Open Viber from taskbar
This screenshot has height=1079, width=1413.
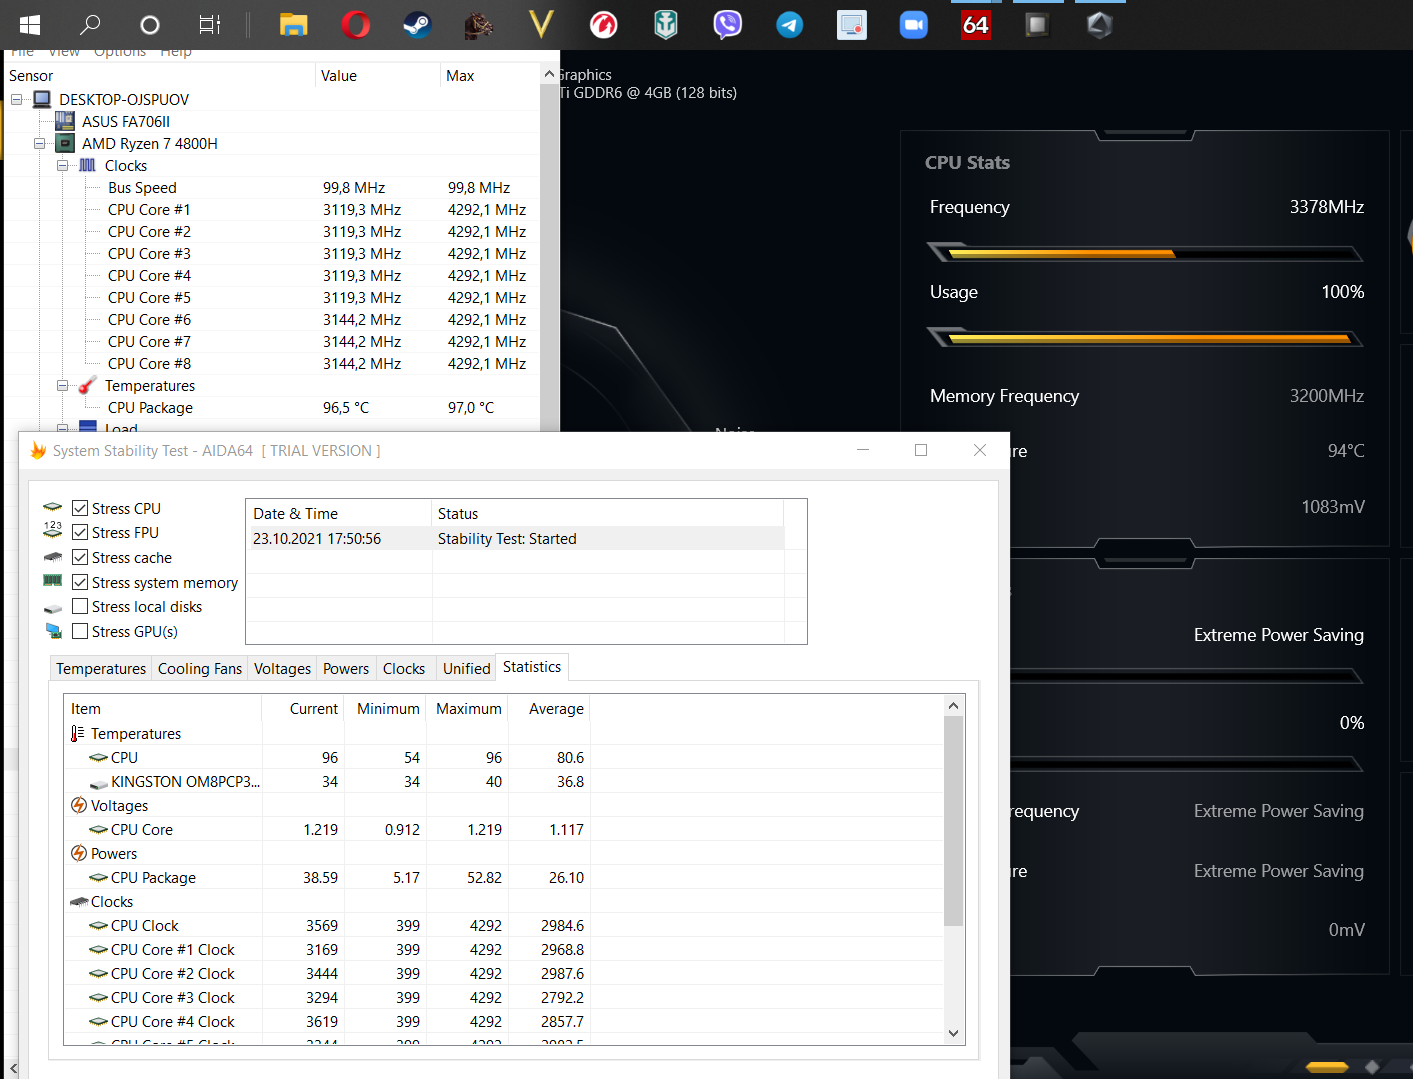[727, 25]
